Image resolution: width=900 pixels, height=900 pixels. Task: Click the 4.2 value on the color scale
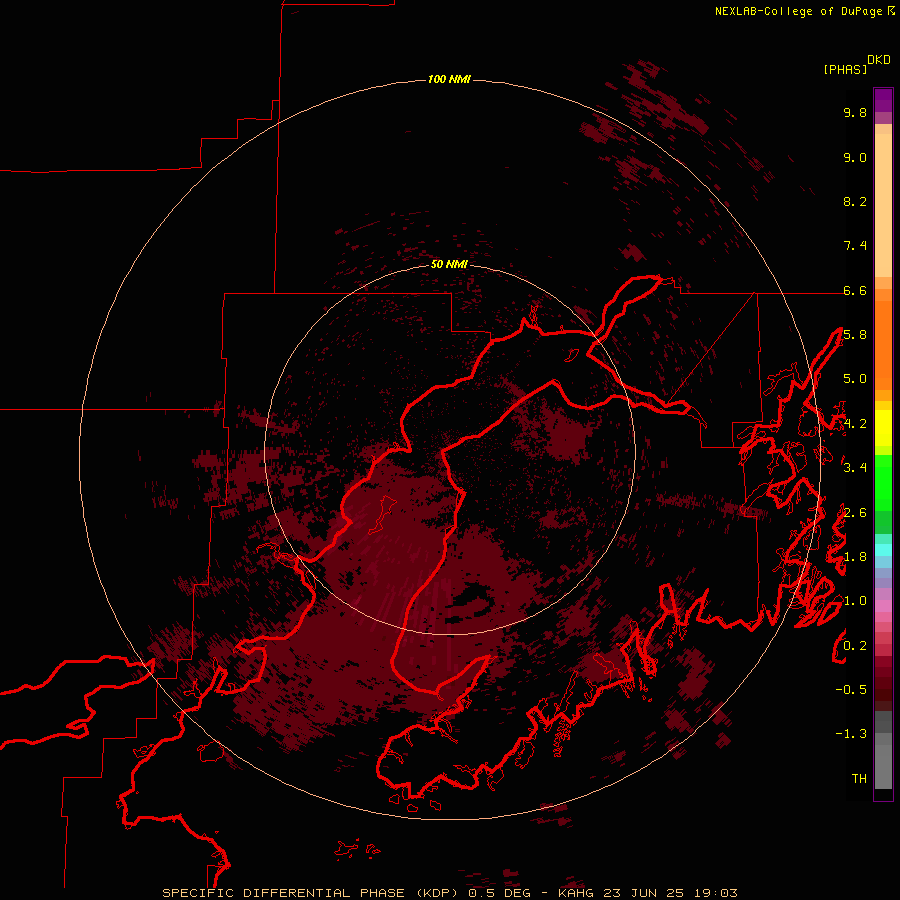point(855,424)
